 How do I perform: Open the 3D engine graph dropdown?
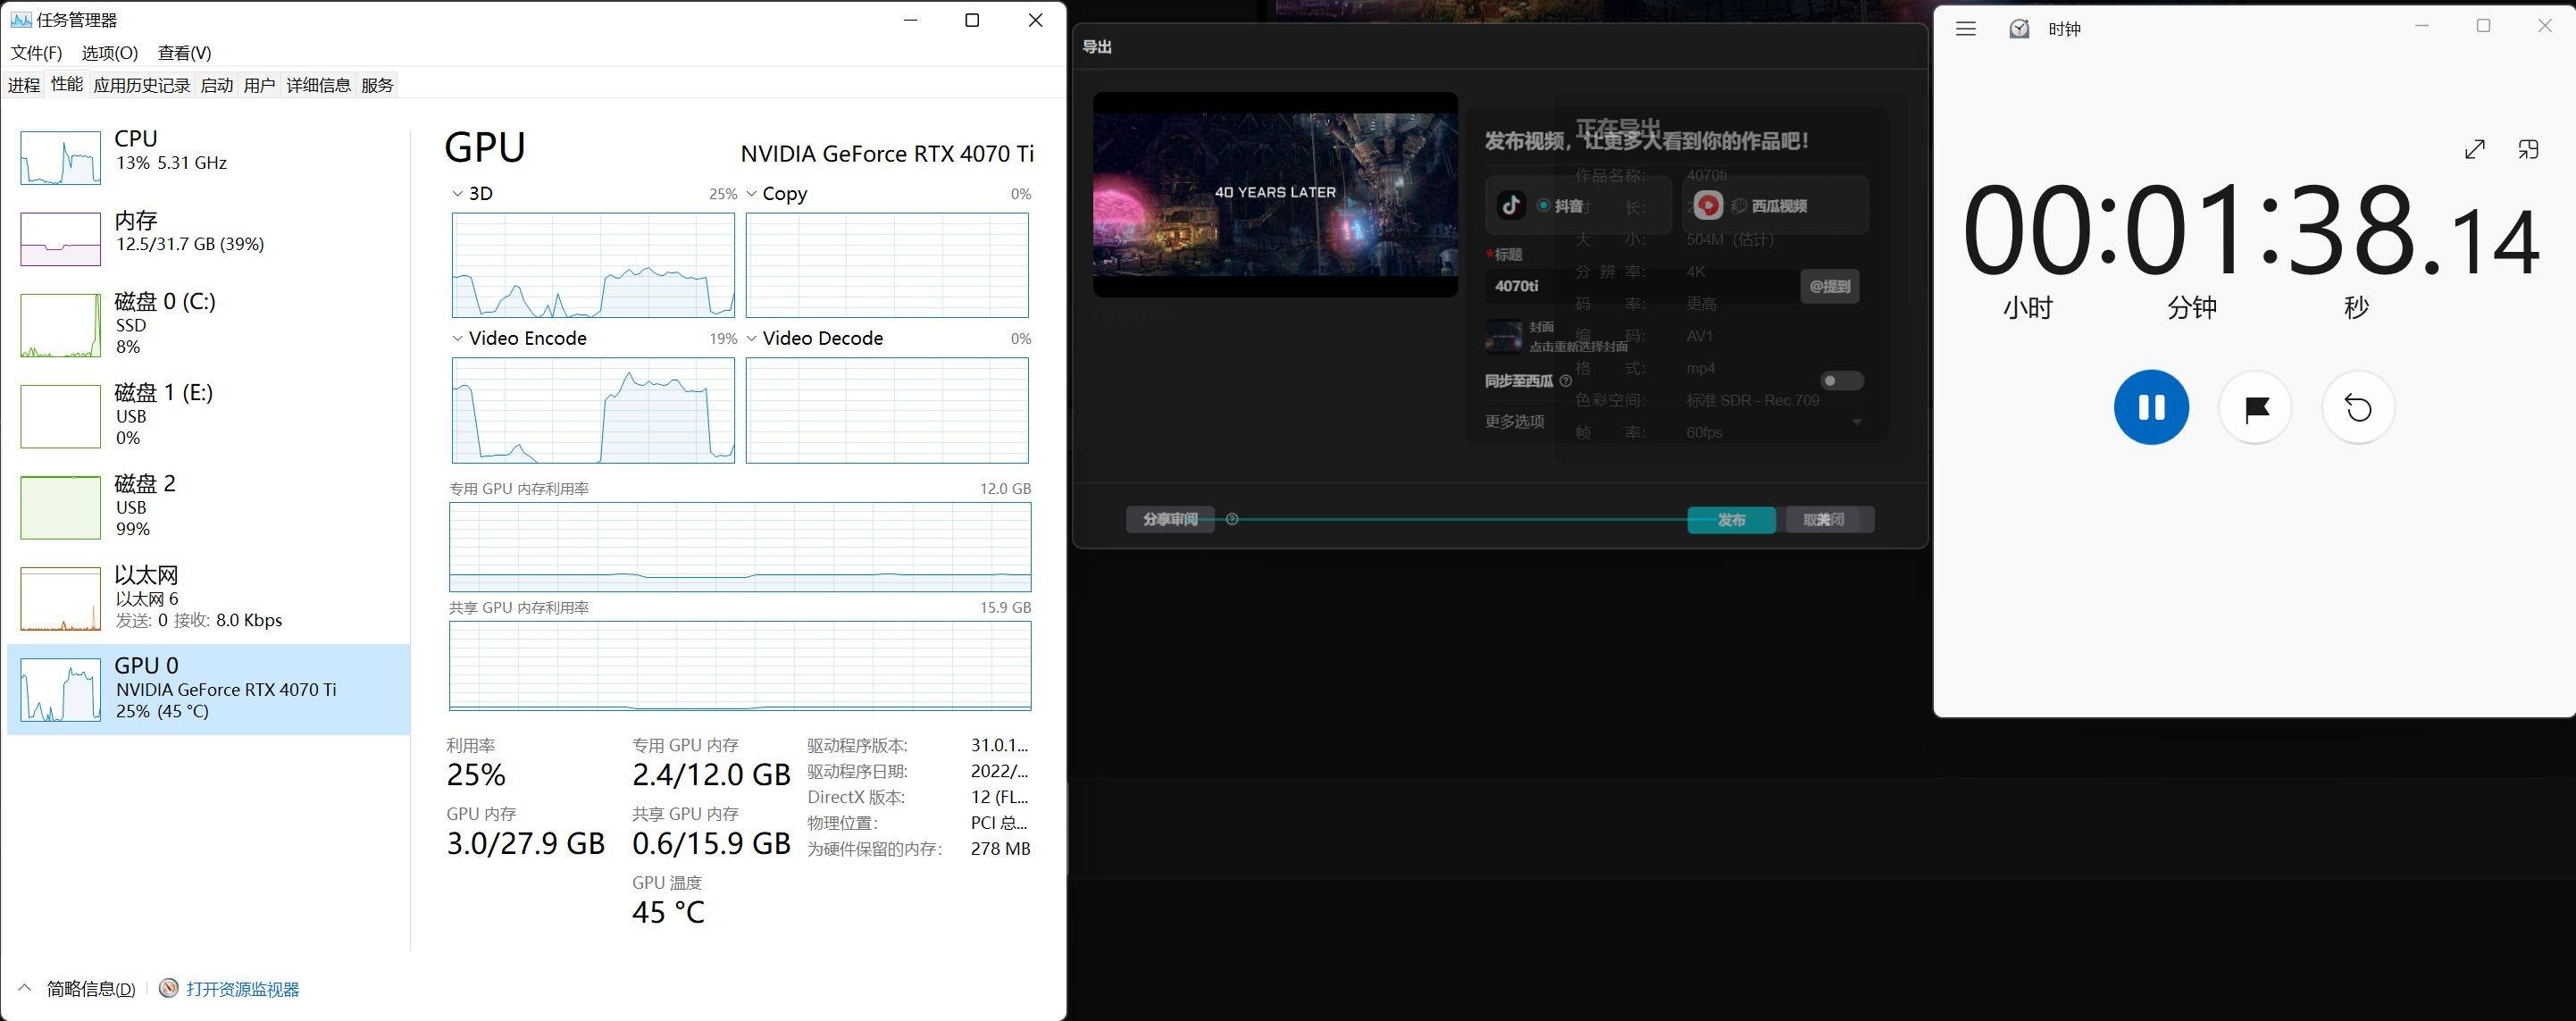click(x=458, y=194)
